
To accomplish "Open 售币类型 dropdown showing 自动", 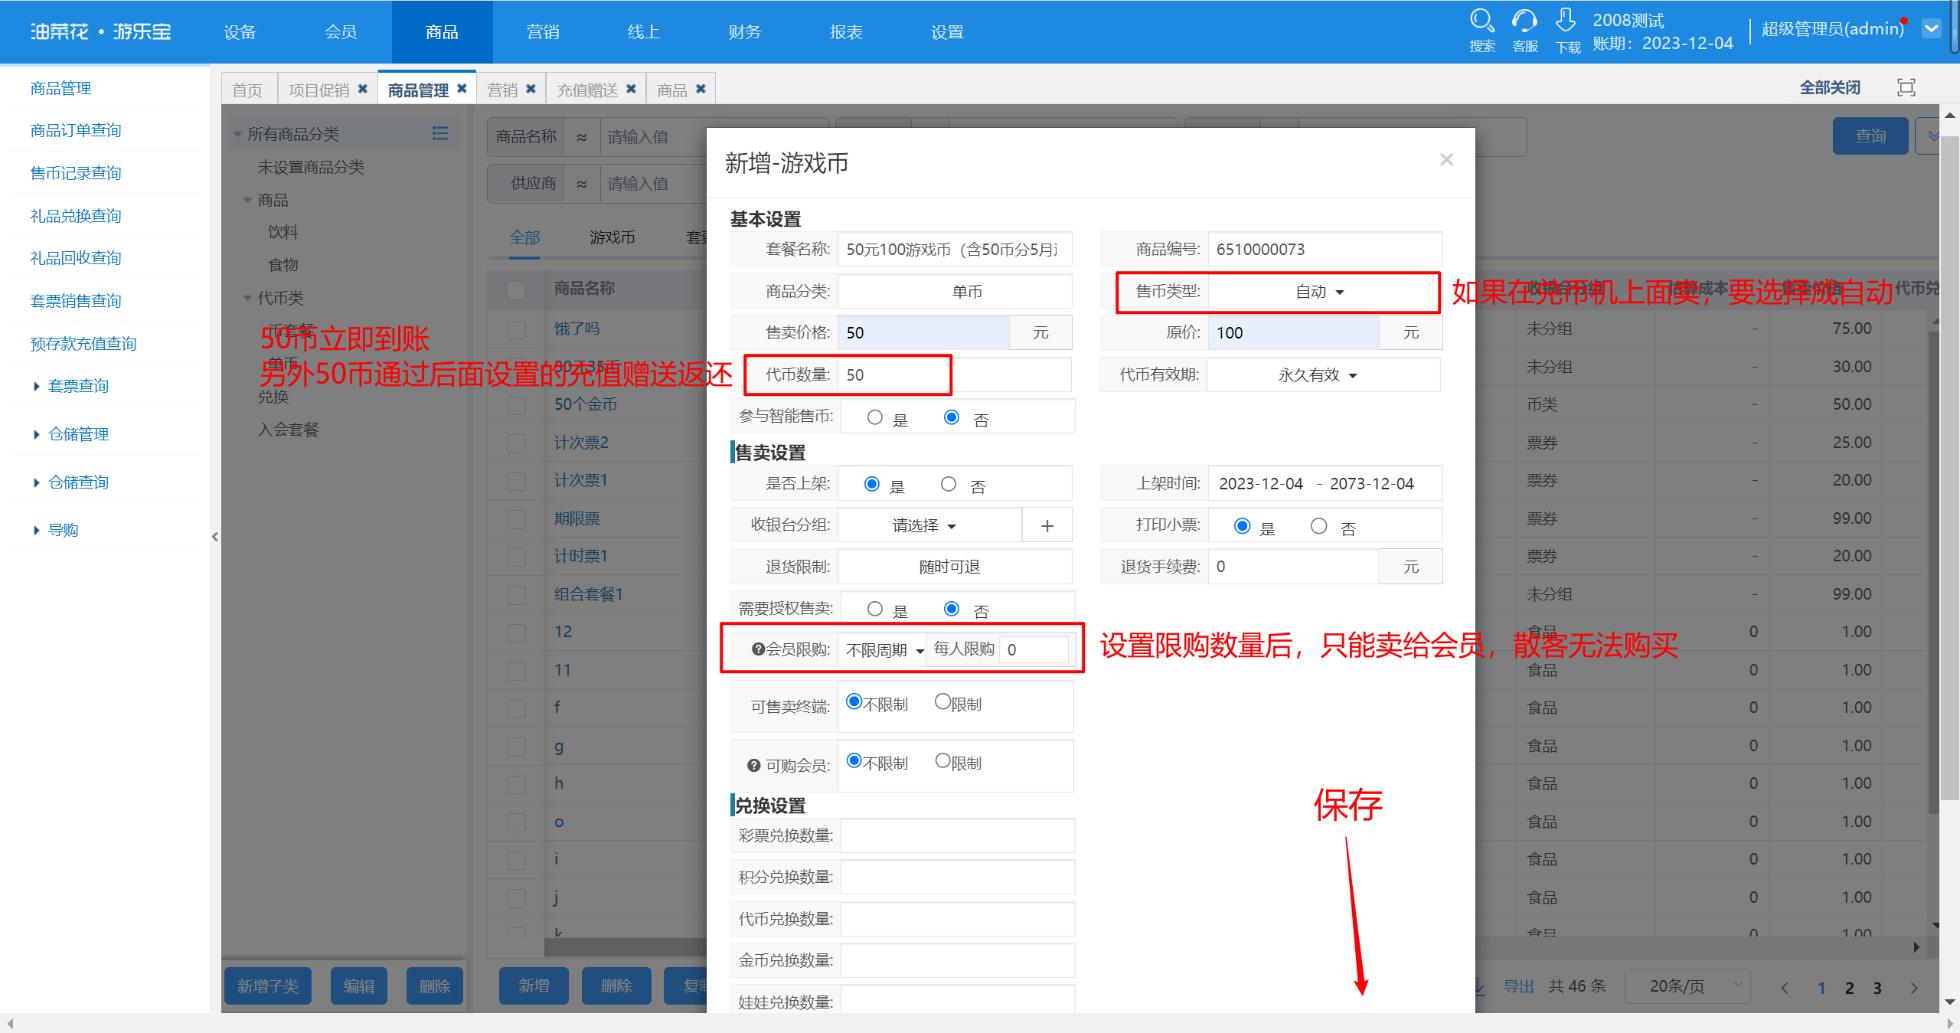I will (x=1323, y=292).
